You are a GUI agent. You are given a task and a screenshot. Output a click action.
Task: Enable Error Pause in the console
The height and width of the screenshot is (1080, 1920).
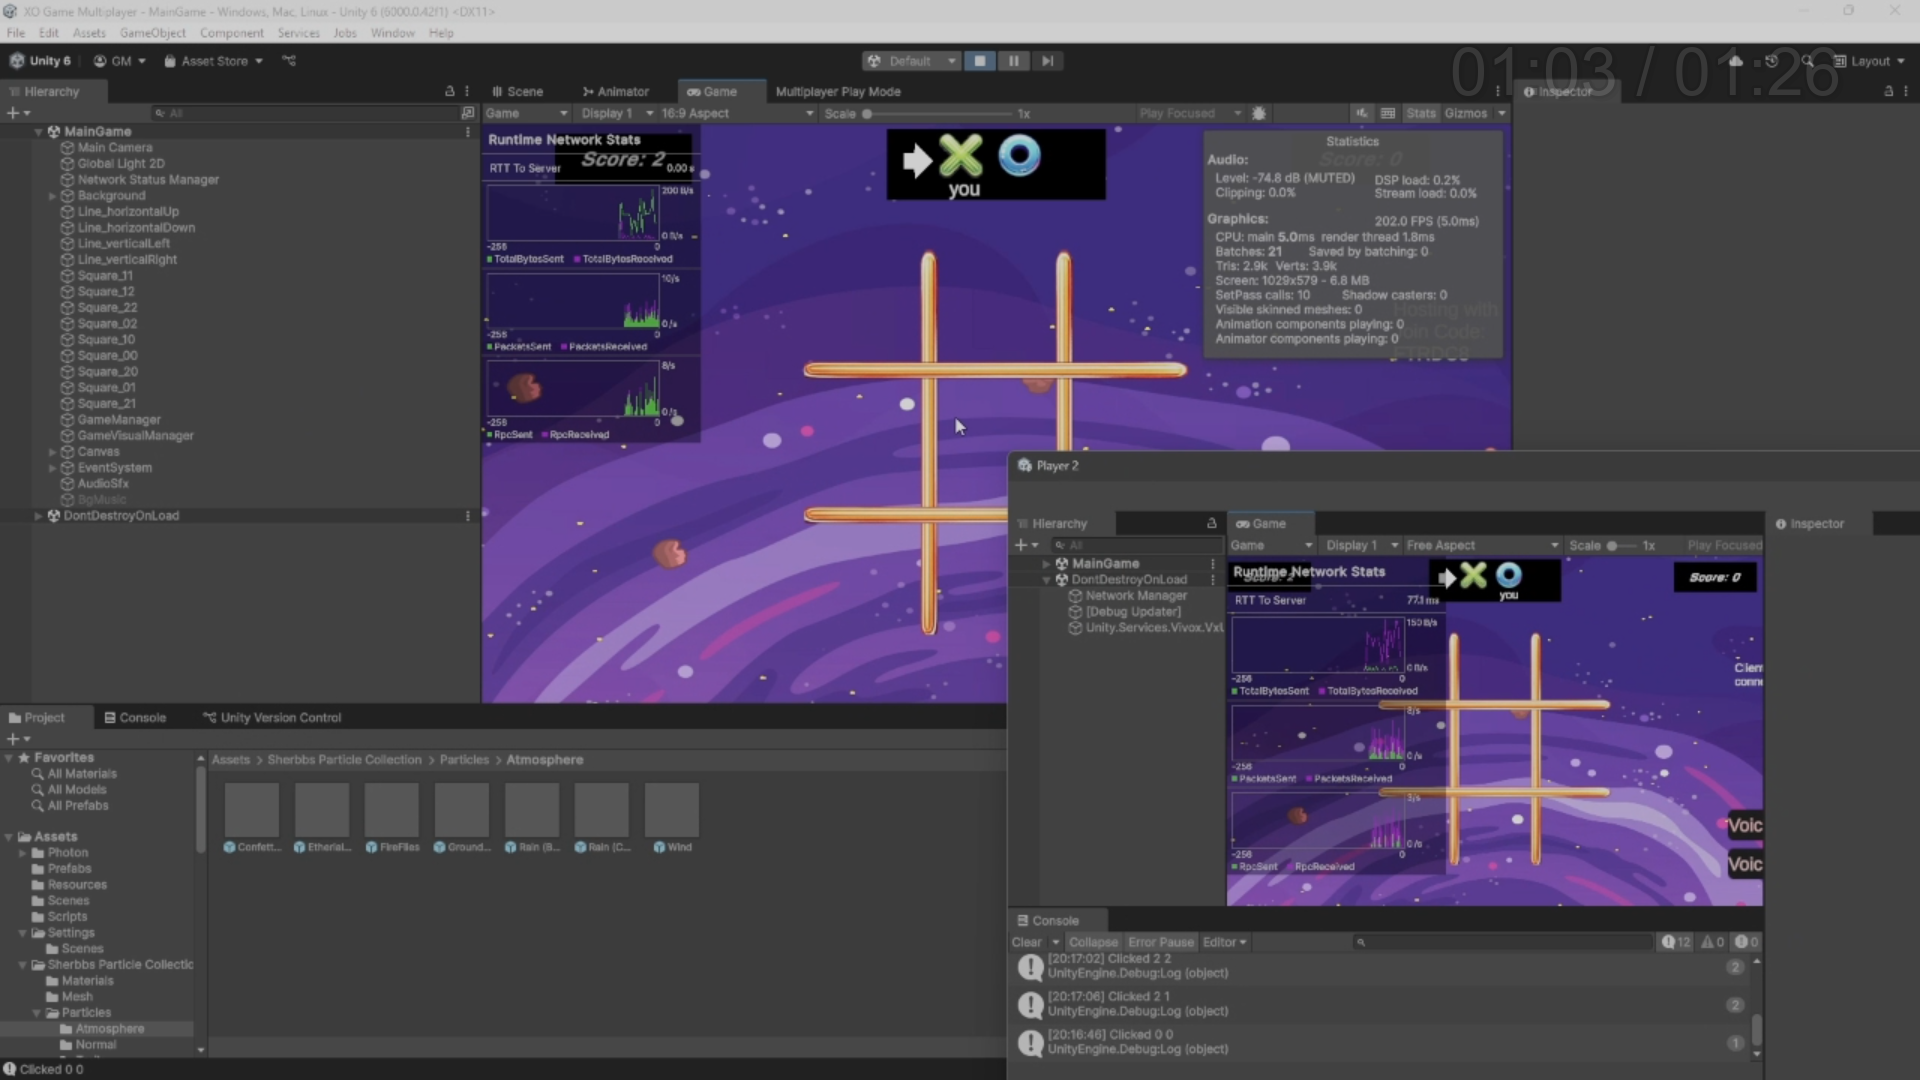pyautogui.click(x=1160, y=942)
